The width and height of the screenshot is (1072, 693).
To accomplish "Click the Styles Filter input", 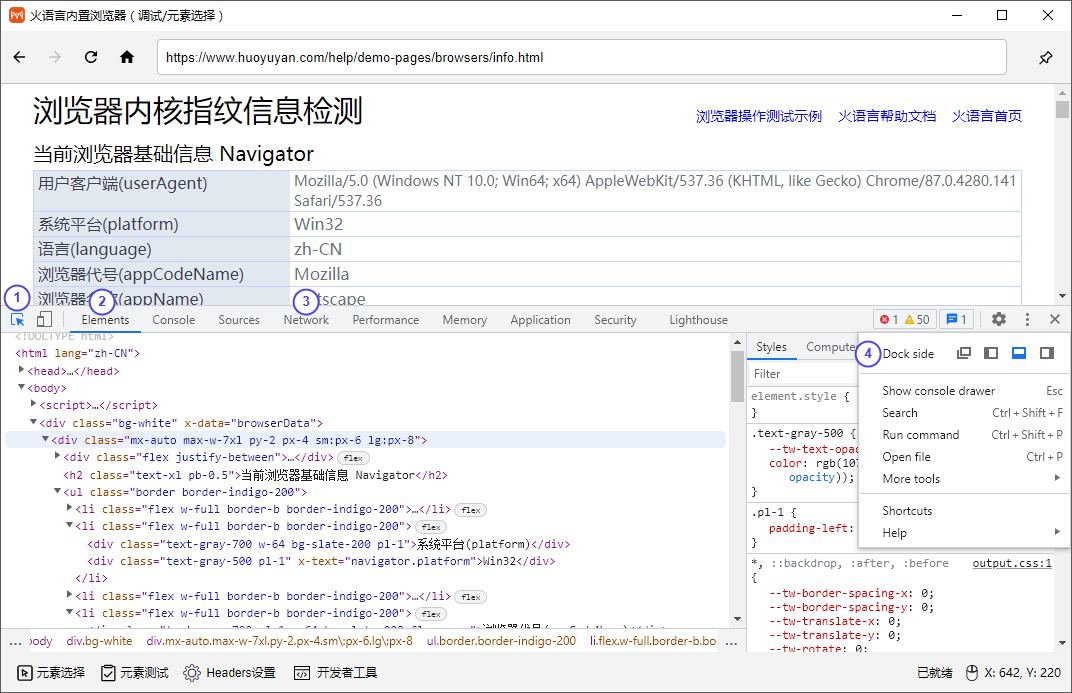I will 803,374.
